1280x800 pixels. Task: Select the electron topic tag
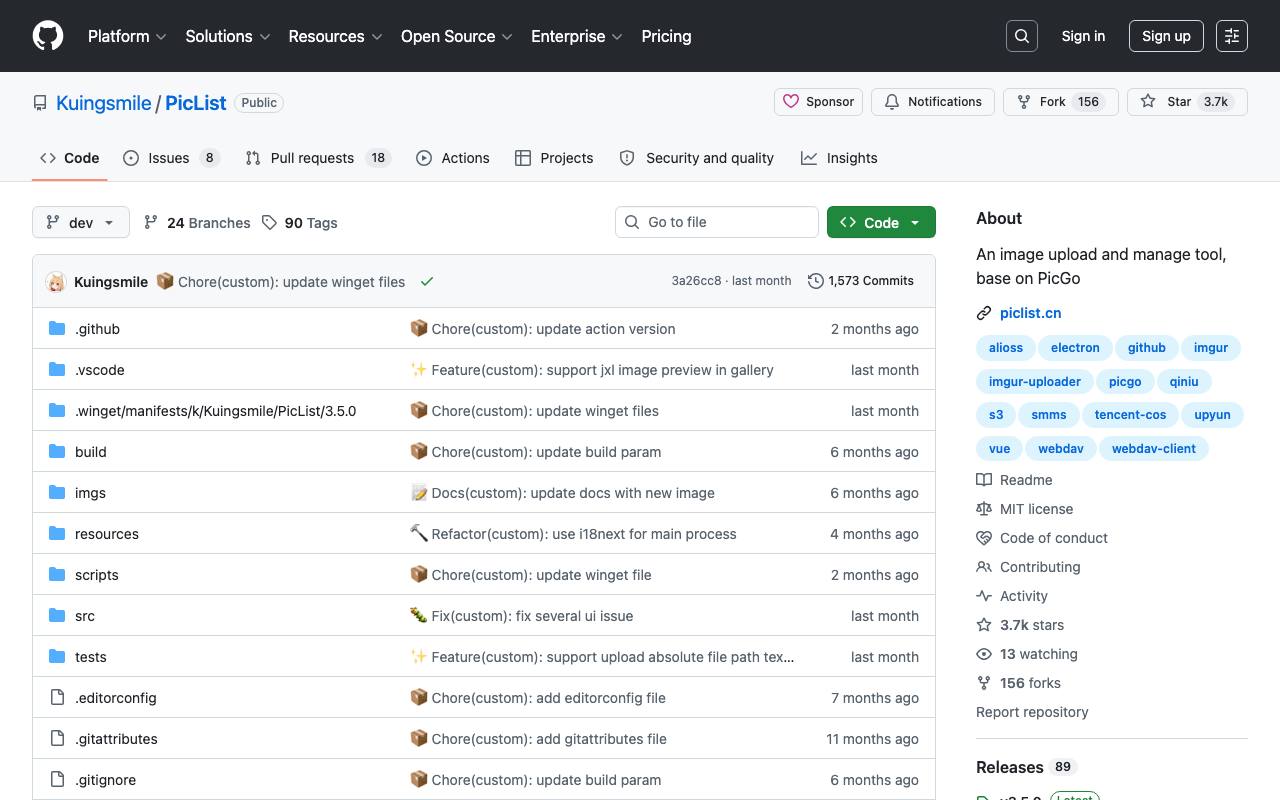coord(1075,348)
